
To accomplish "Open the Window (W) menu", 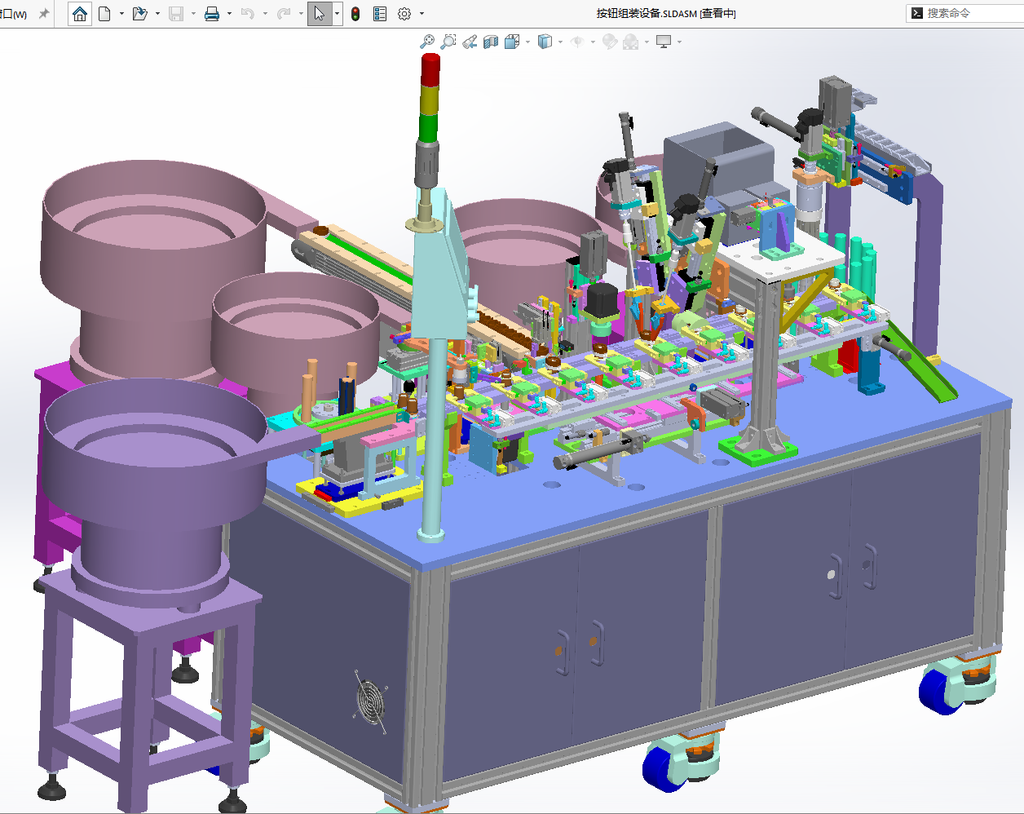I will pos(13,14).
